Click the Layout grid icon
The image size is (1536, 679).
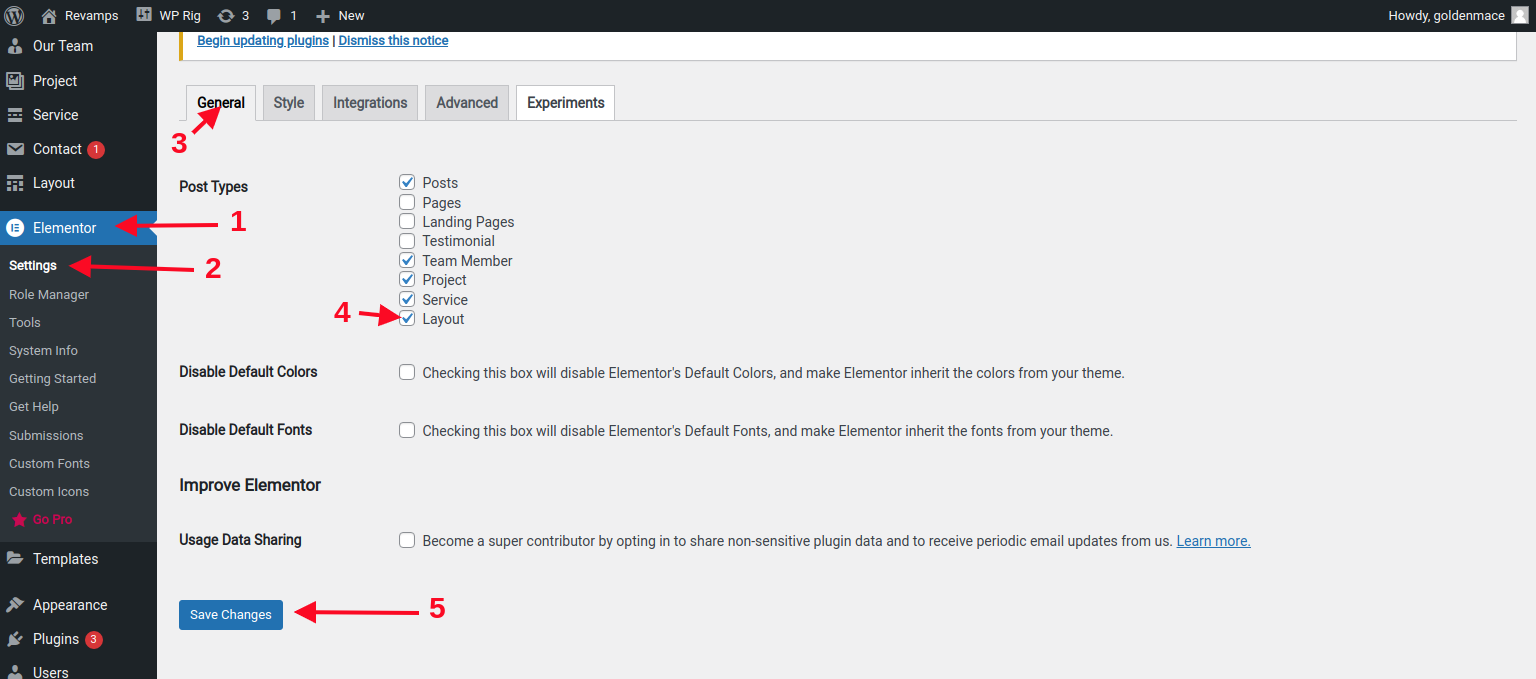click(15, 183)
